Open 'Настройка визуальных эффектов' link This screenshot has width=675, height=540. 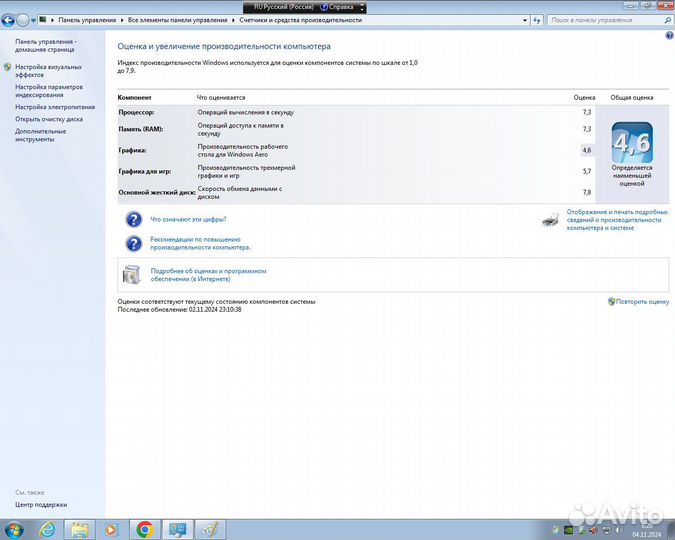coord(48,71)
